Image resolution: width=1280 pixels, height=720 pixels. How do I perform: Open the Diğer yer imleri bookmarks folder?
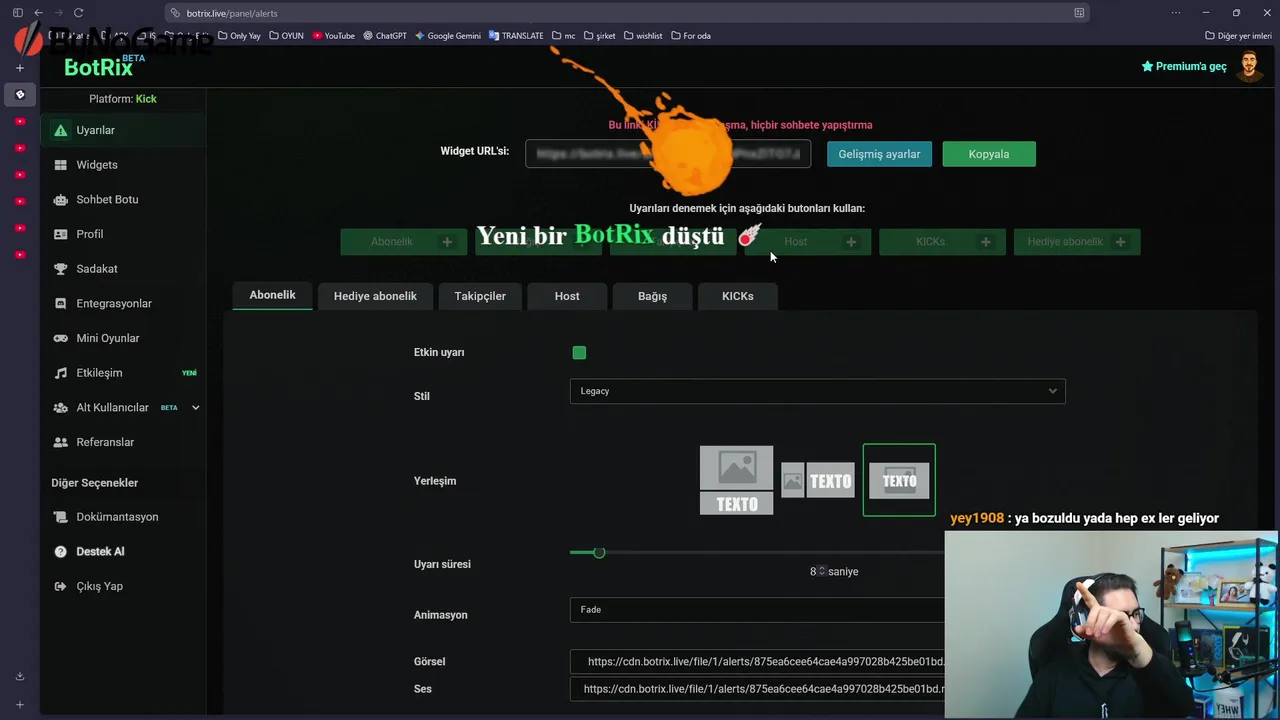click(x=1238, y=36)
